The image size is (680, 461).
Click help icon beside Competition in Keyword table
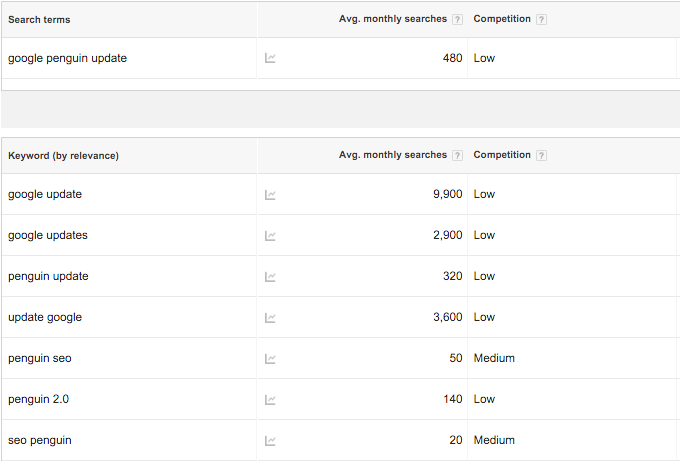[541, 155]
